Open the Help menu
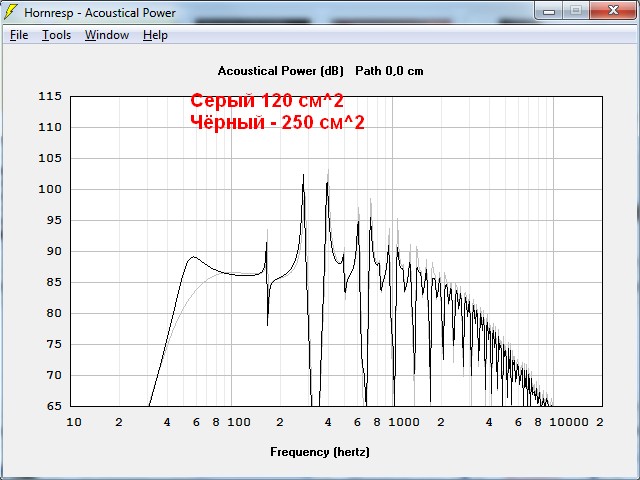The image size is (640, 480). (155, 35)
